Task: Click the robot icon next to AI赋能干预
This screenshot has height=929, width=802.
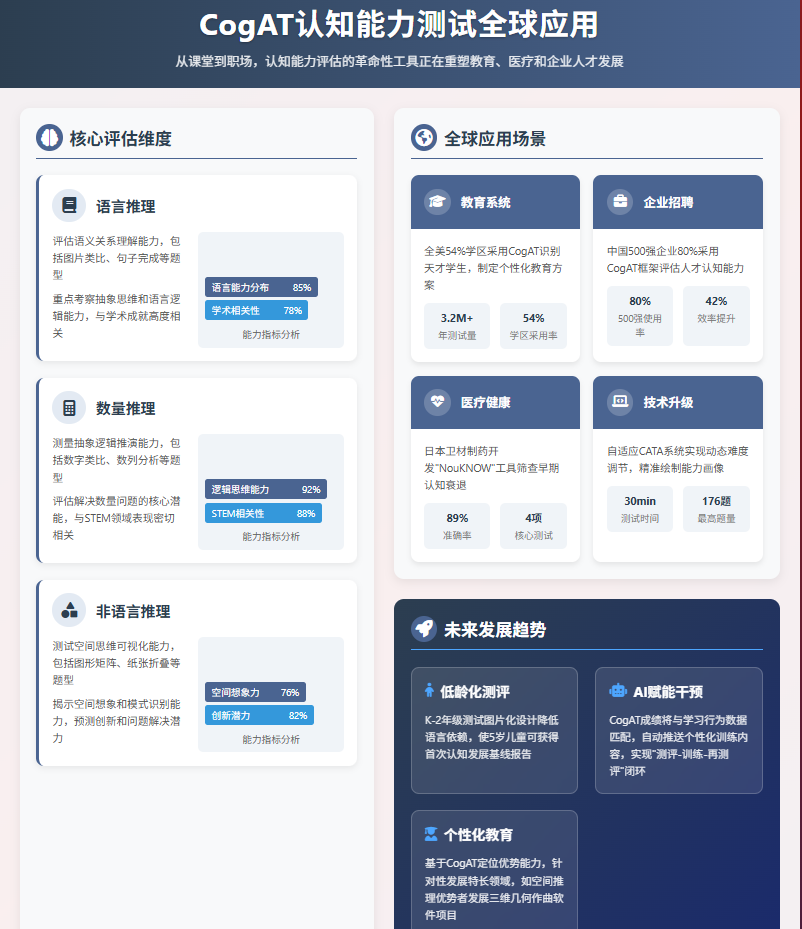Action: coord(618,691)
